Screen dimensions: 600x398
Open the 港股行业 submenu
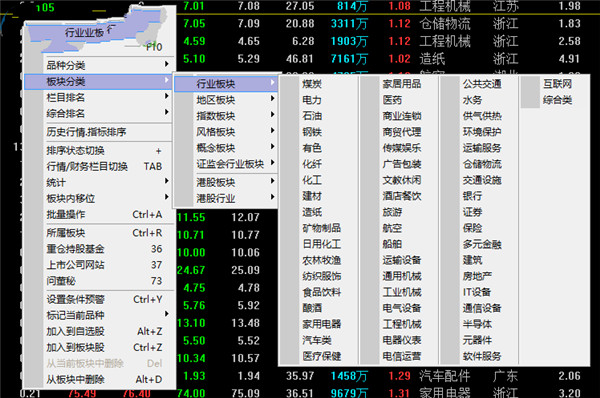point(225,199)
